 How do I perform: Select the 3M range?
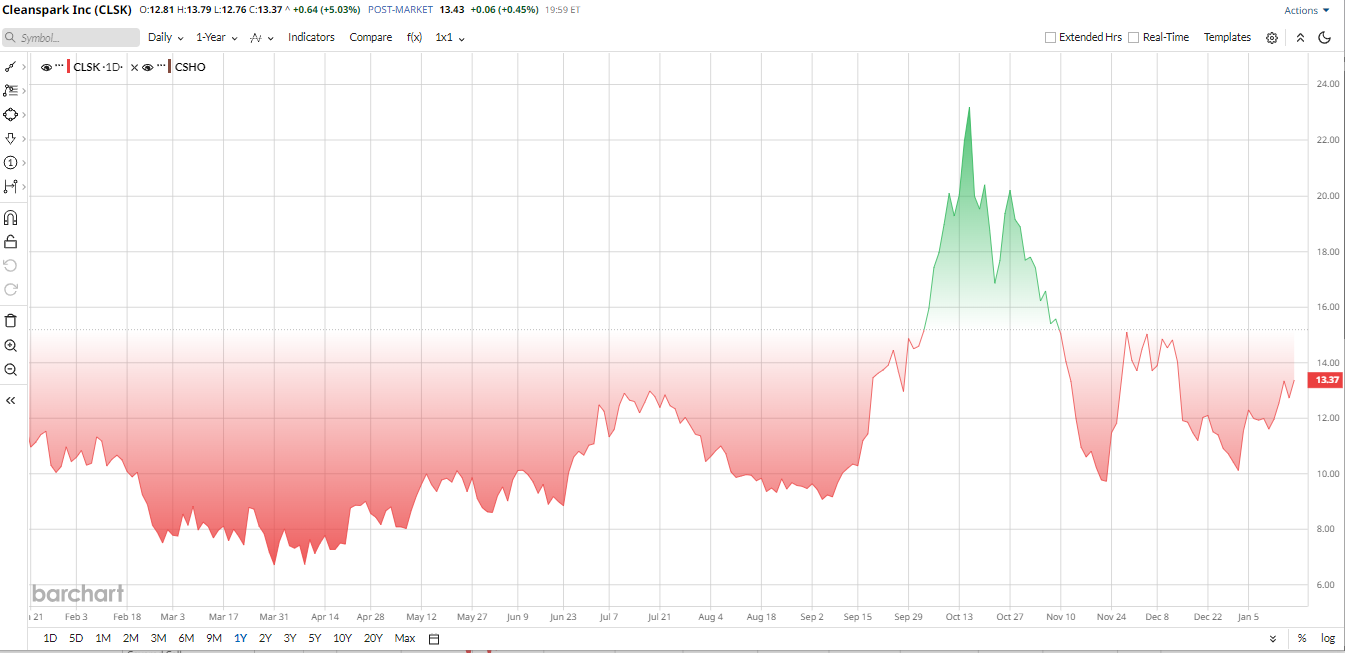point(158,639)
